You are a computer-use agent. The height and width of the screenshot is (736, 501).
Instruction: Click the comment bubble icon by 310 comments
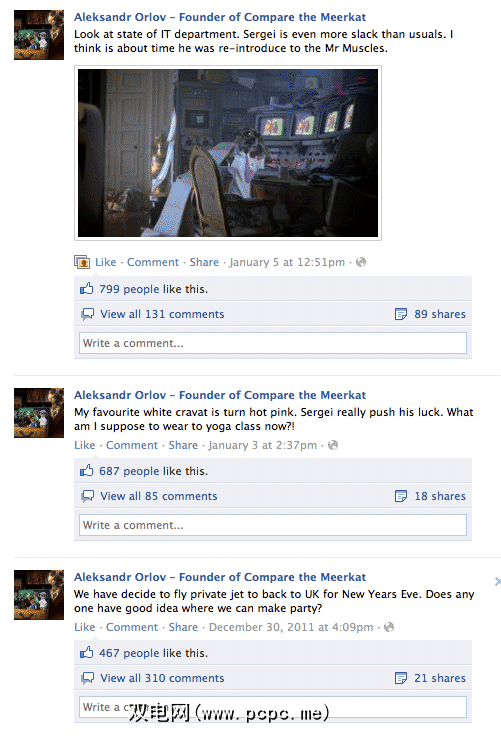87,678
